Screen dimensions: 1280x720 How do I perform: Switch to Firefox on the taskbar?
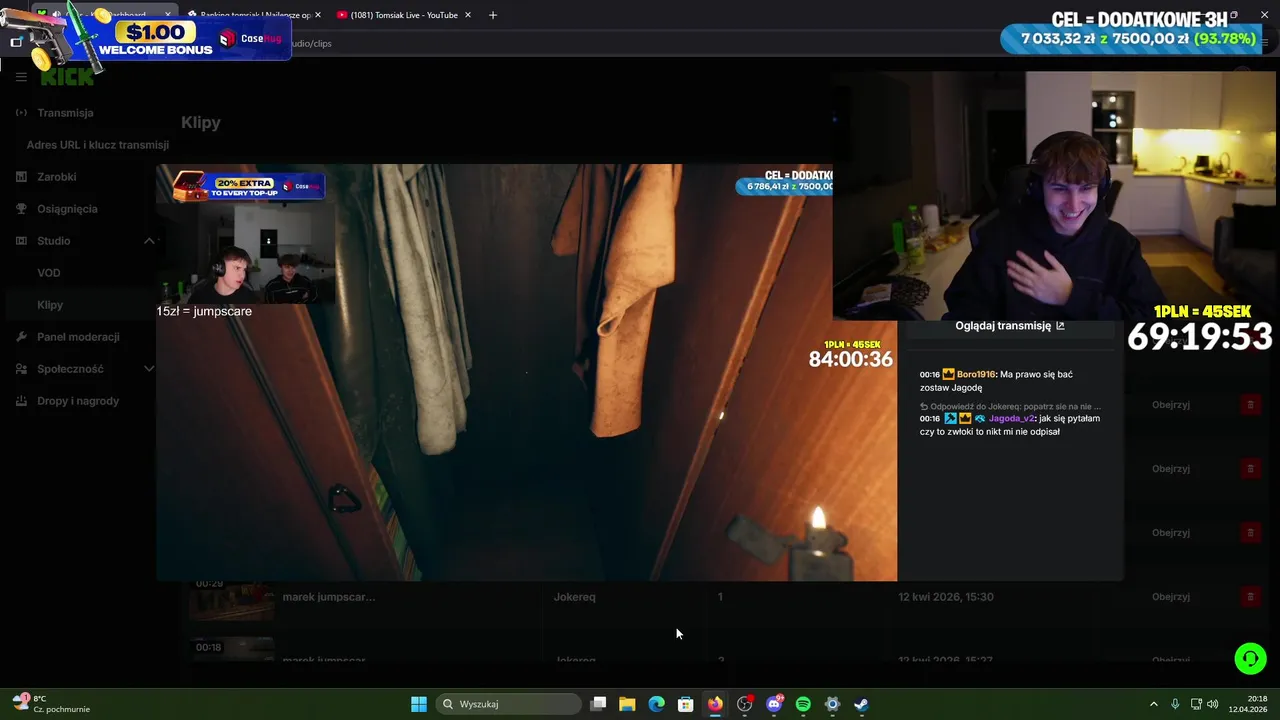pos(715,704)
